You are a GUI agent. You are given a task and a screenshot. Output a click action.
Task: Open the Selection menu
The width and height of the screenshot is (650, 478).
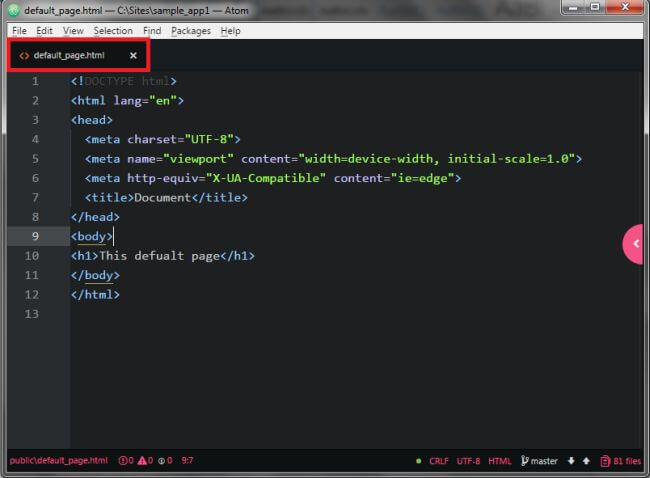tap(113, 31)
